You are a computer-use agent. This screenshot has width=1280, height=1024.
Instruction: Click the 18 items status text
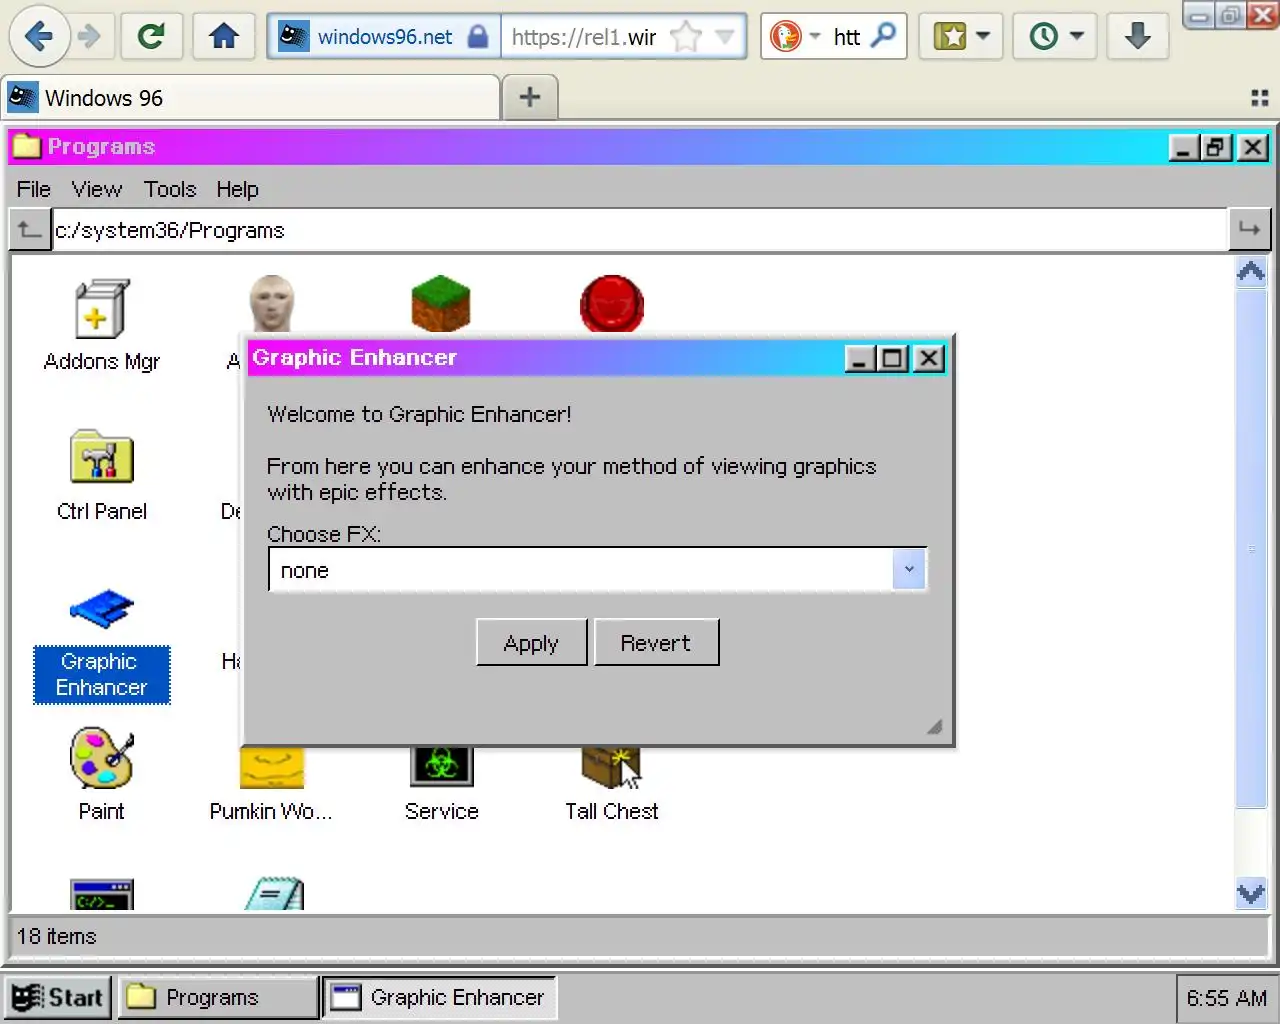pos(57,937)
